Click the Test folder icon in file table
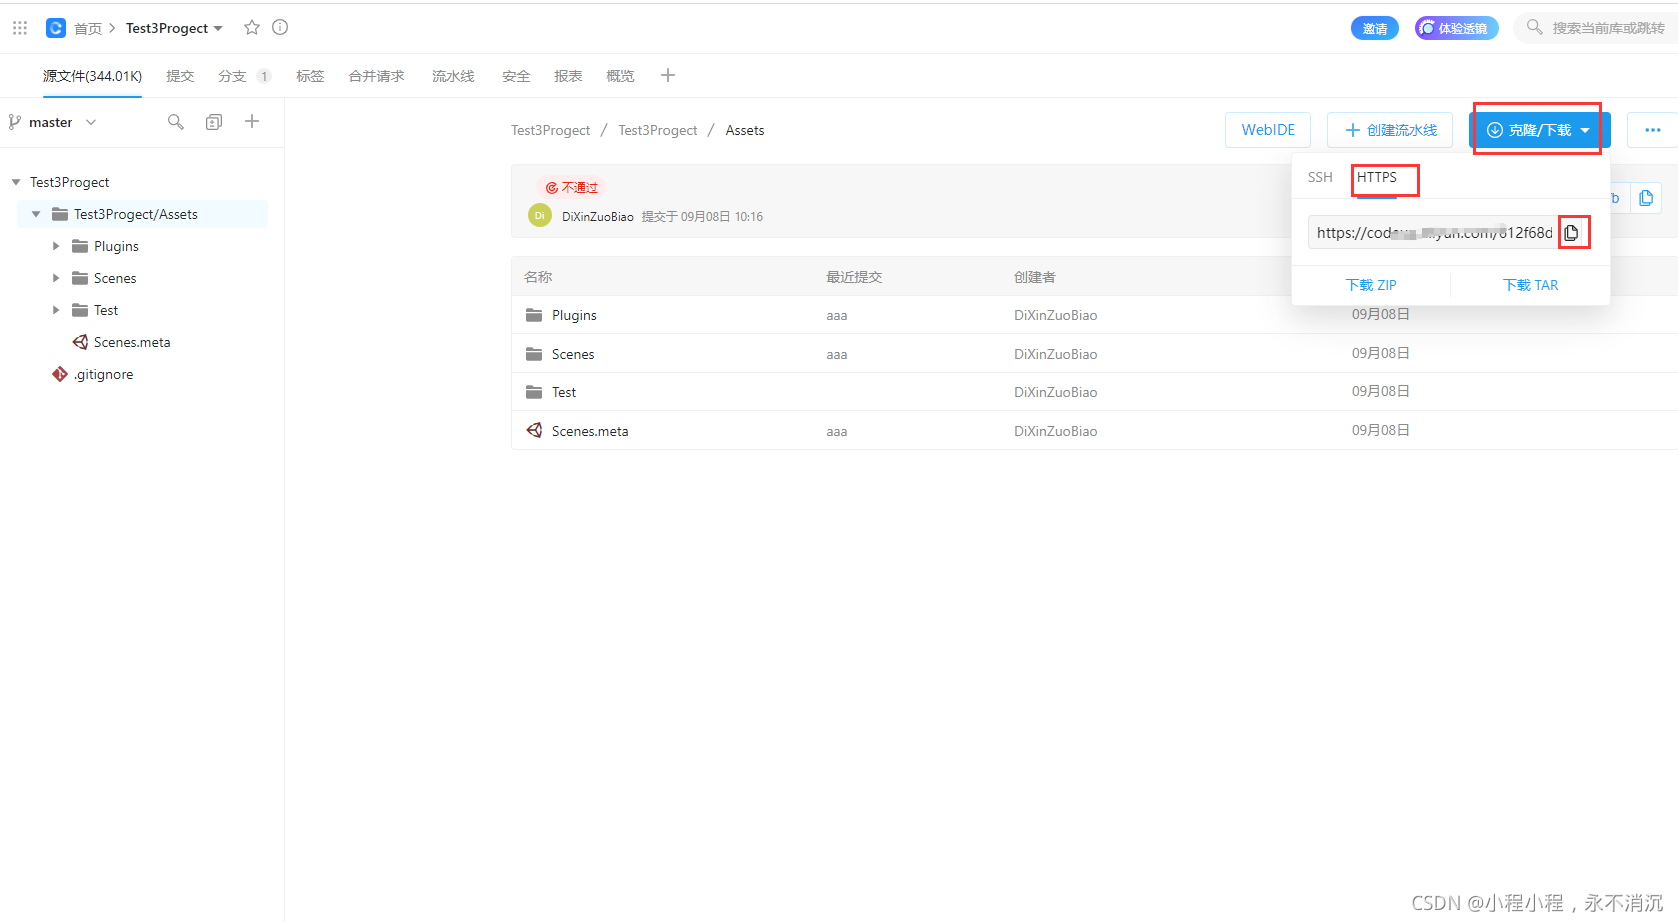The image size is (1678, 922). pyautogui.click(x=534, y=392)
